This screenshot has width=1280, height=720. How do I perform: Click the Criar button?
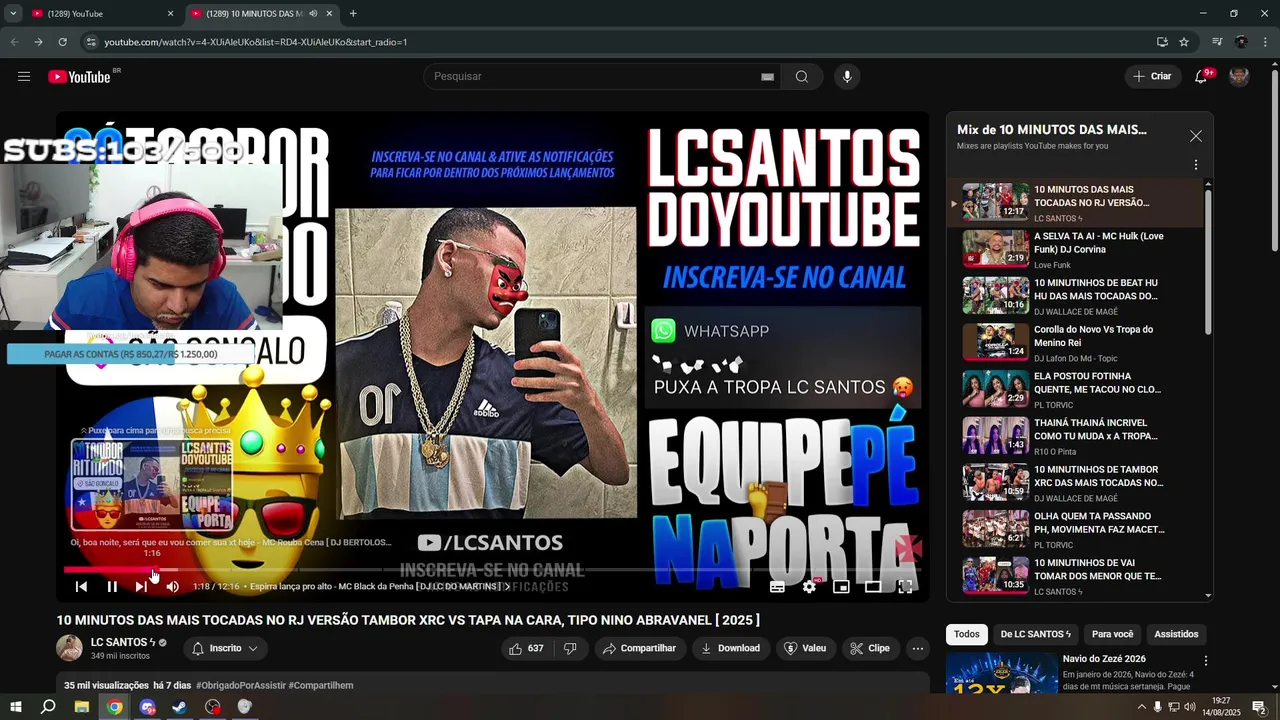pos(1152,76)
